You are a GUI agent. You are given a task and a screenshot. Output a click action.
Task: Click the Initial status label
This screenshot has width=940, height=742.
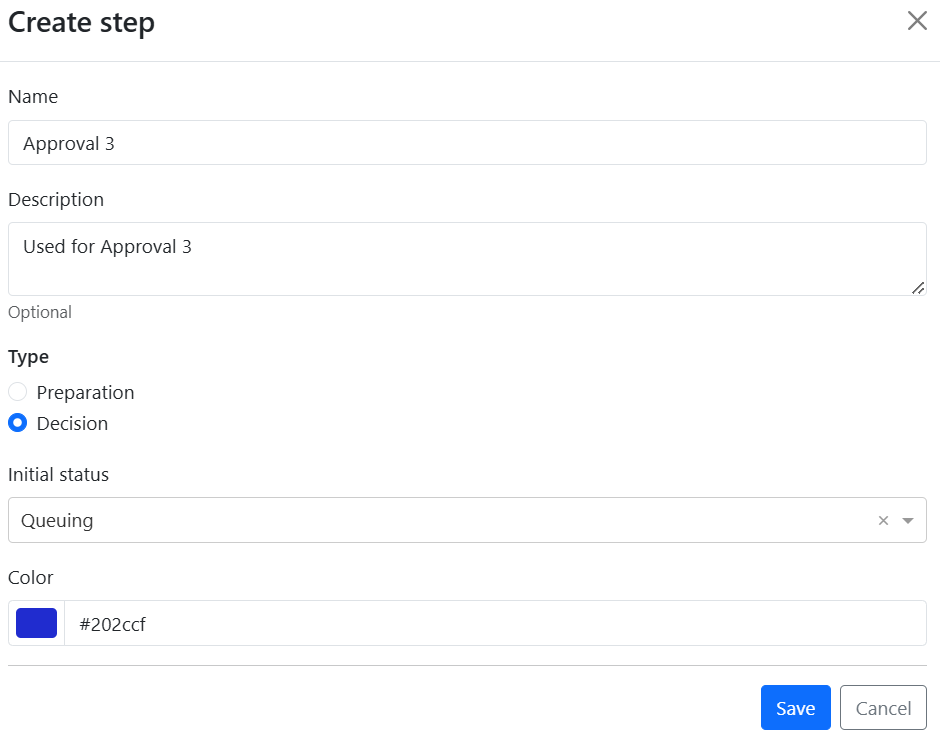(58, 475)
